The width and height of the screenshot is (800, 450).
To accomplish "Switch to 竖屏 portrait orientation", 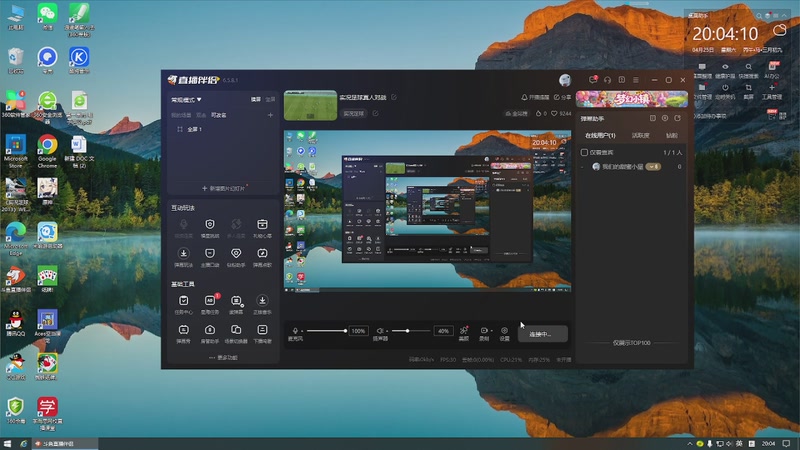I will click(x=270, y=99).
